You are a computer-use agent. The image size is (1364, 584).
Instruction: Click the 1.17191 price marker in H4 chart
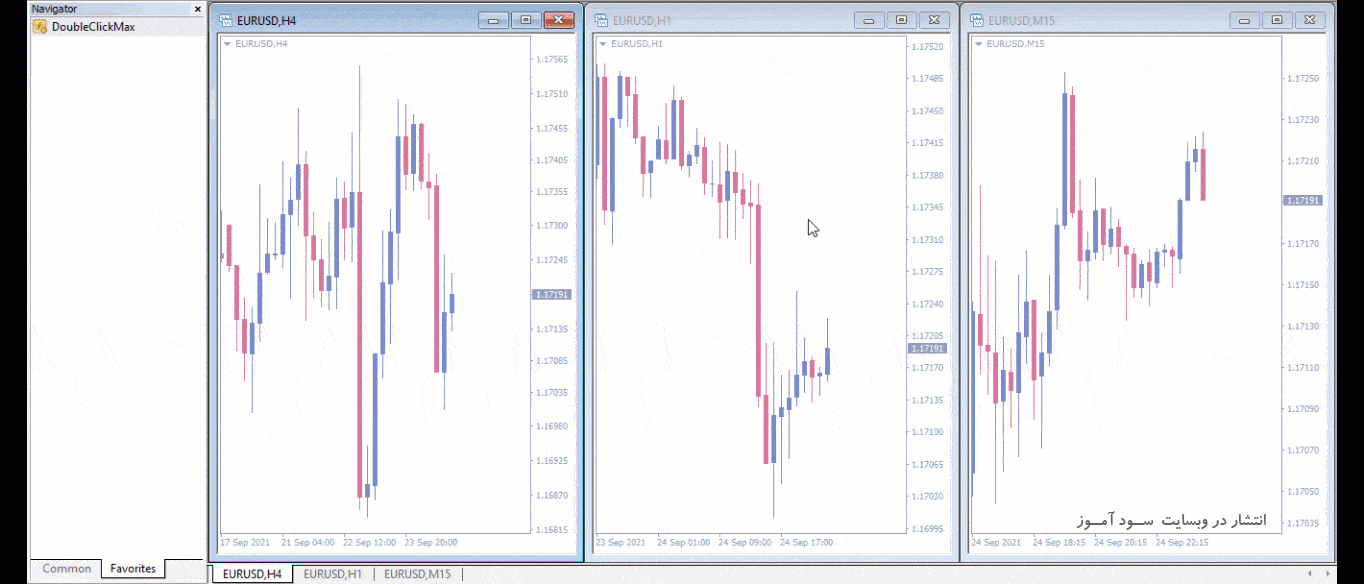tap(551, 294)
